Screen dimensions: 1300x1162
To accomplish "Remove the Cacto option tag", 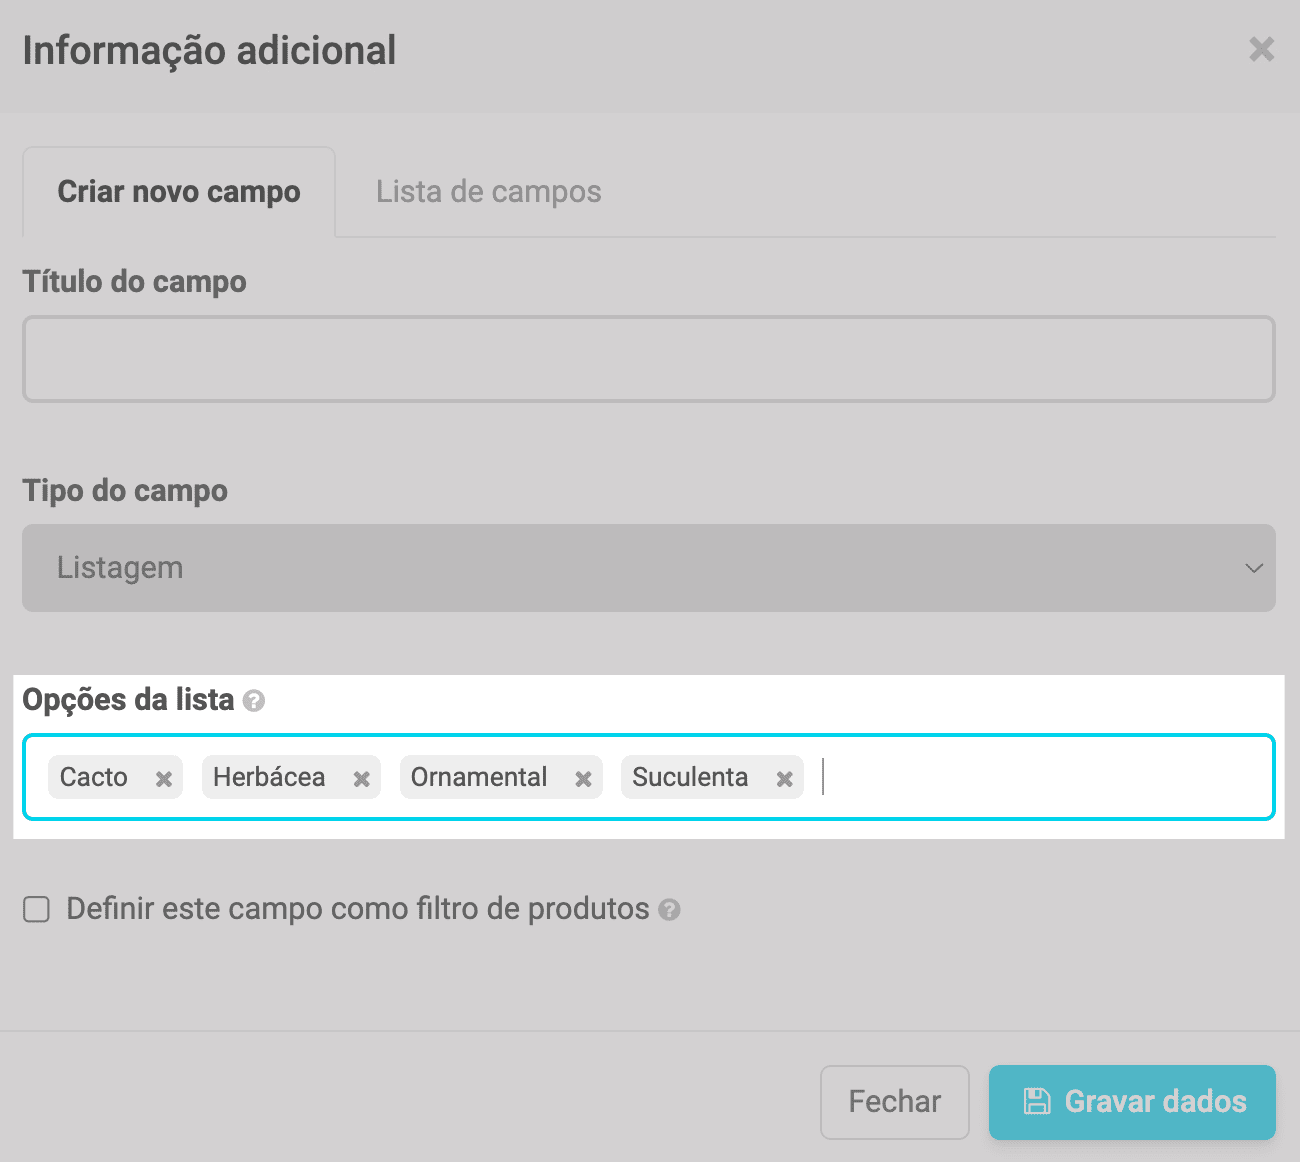I will pos(164,779).
